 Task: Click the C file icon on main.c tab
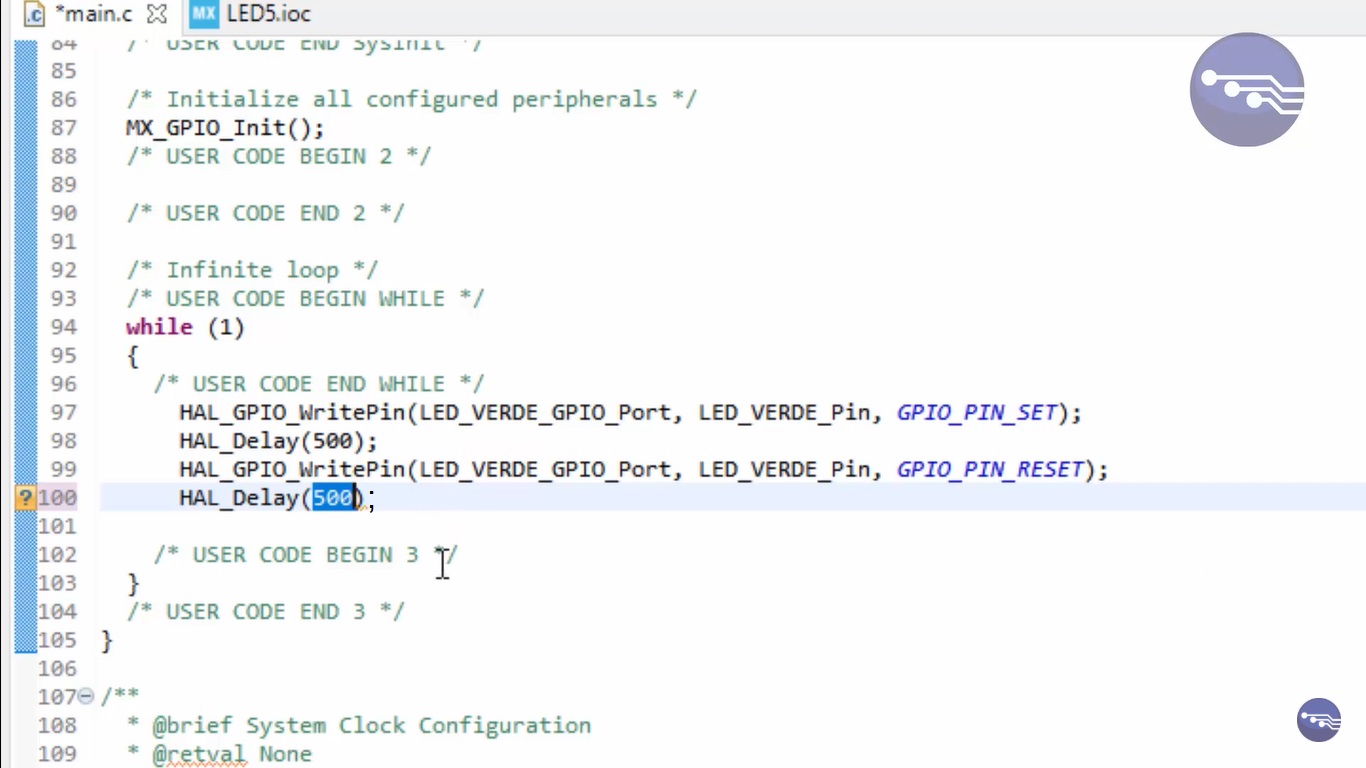[x=34, y=14]
